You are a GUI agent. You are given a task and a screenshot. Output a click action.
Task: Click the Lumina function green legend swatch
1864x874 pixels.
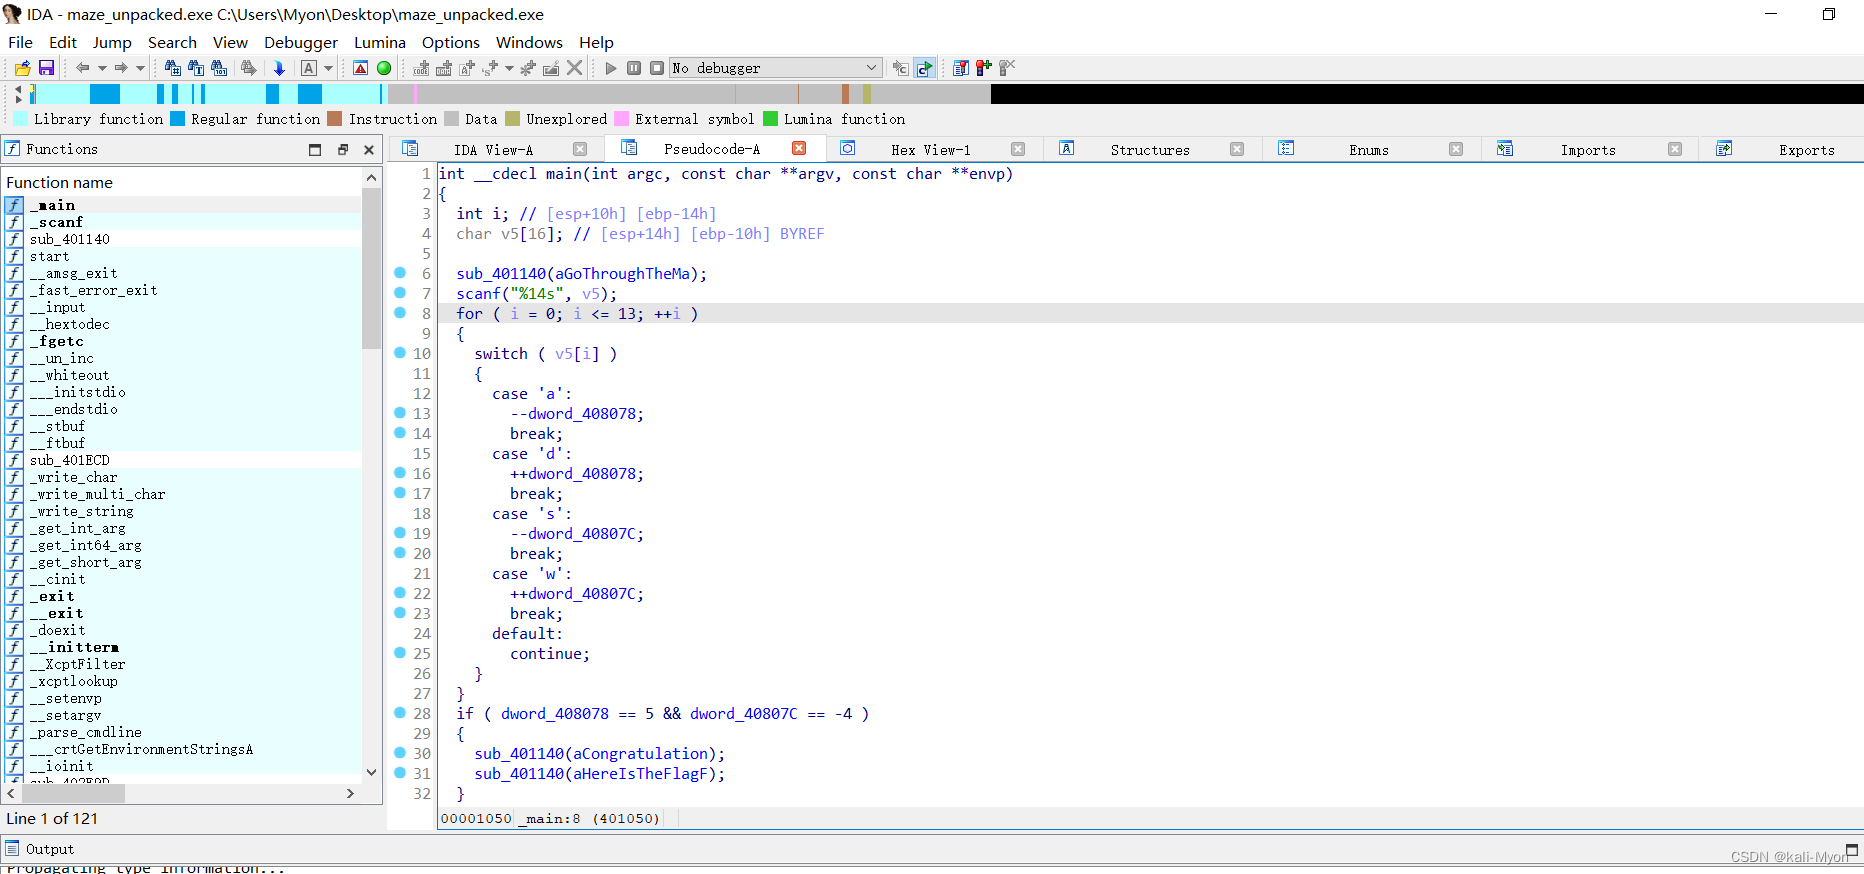pyautogui.click(x=770, y=118)
